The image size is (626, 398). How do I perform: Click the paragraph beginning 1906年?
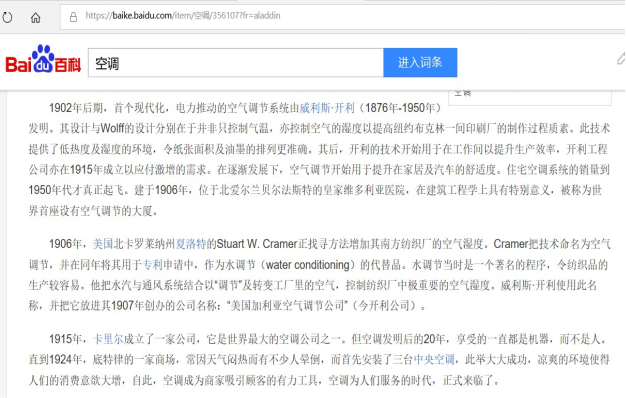(x=319, y=275)
